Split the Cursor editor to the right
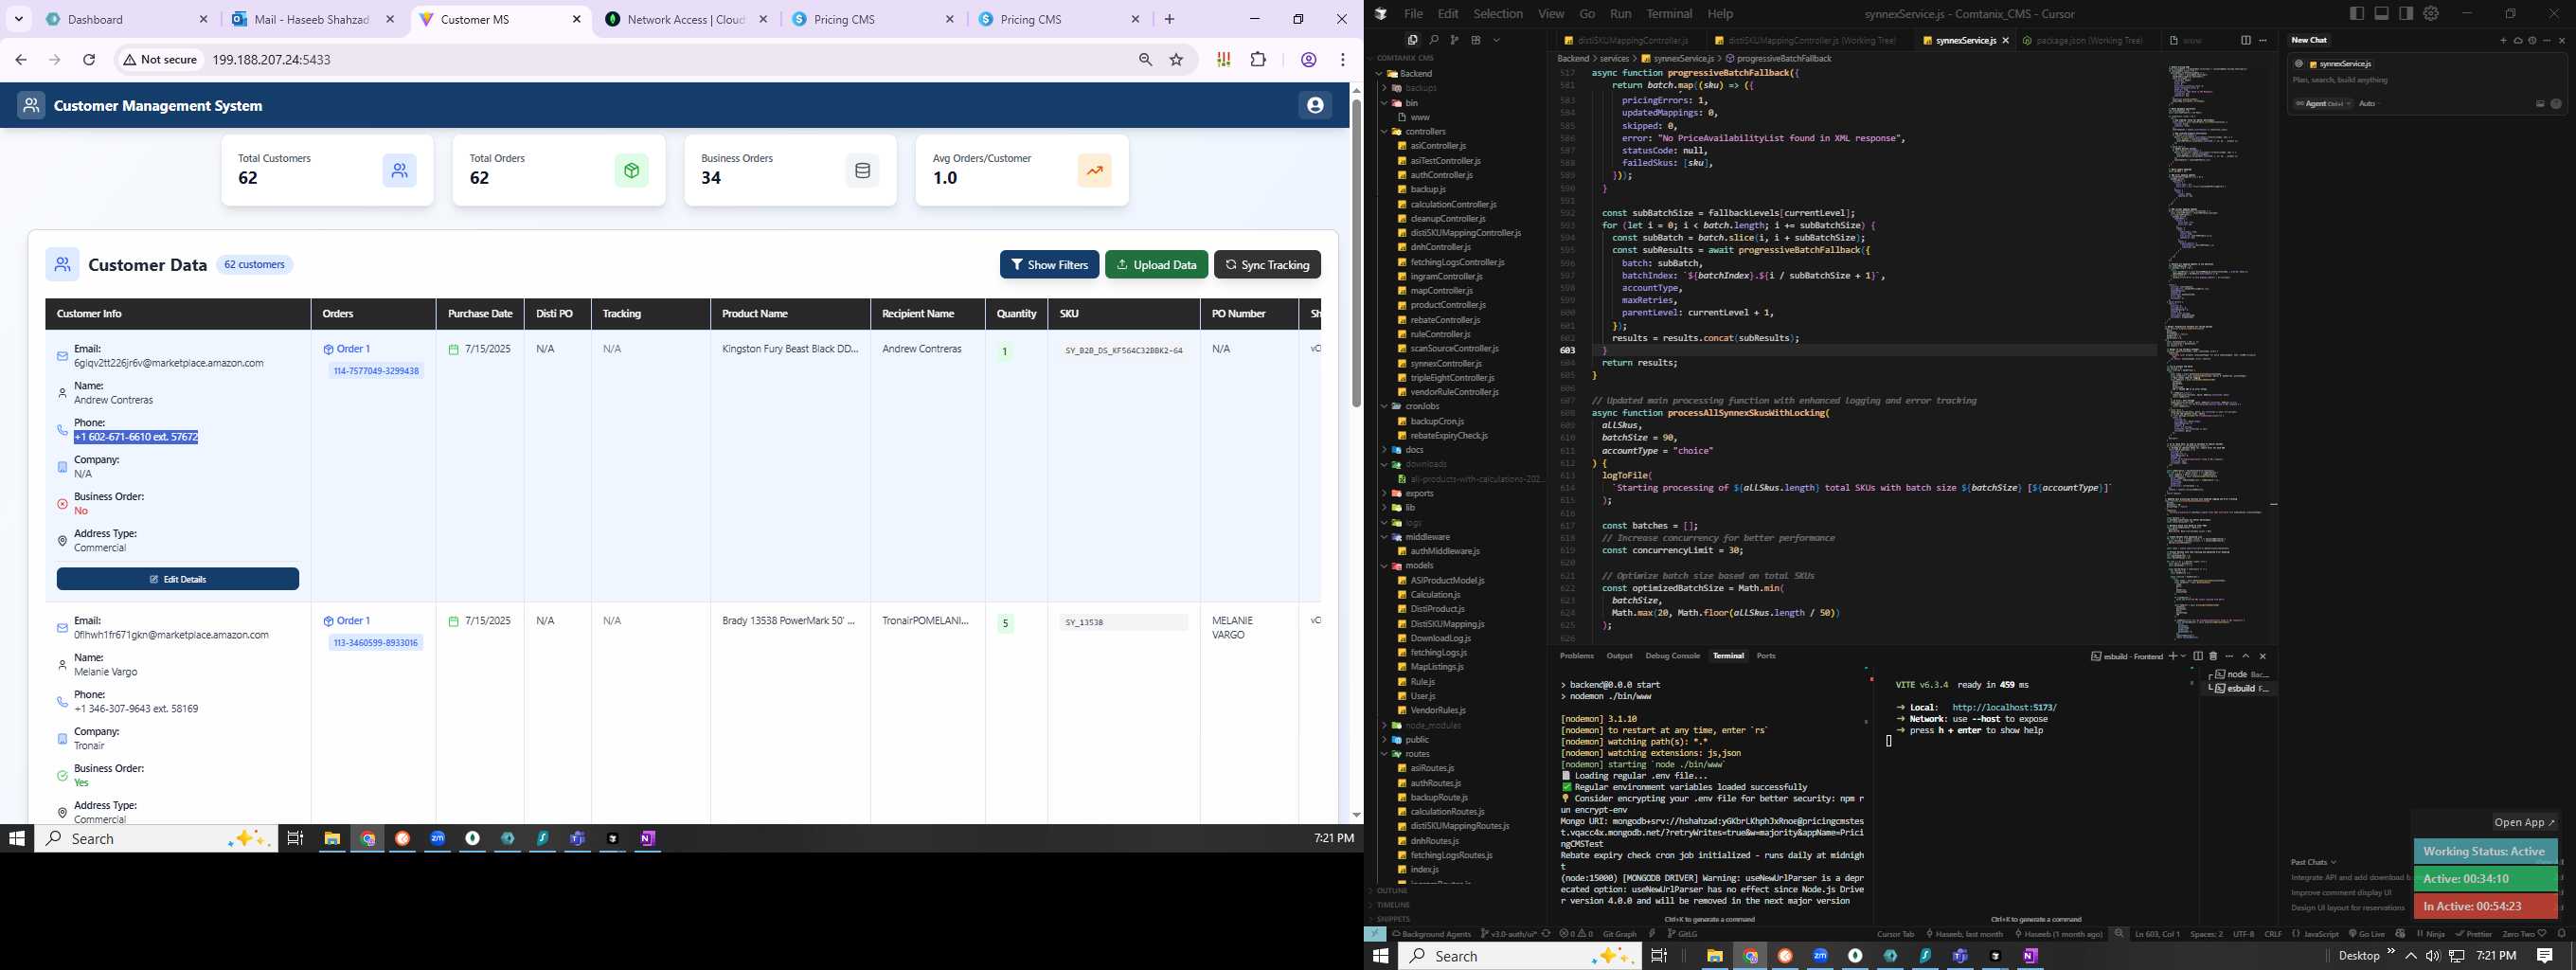 tap(2246, 40)
